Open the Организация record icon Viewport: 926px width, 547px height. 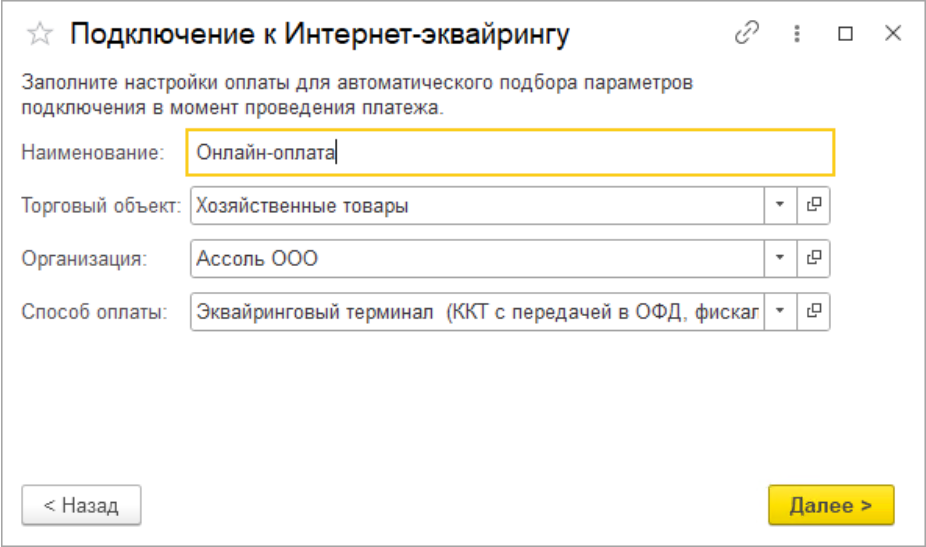tap(814, 259)
